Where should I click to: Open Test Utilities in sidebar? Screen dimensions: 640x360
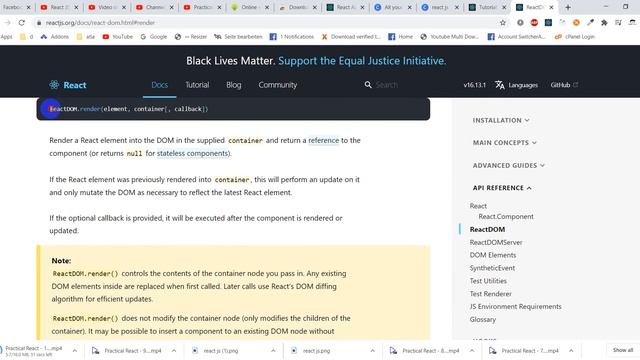tap(488, 281)
